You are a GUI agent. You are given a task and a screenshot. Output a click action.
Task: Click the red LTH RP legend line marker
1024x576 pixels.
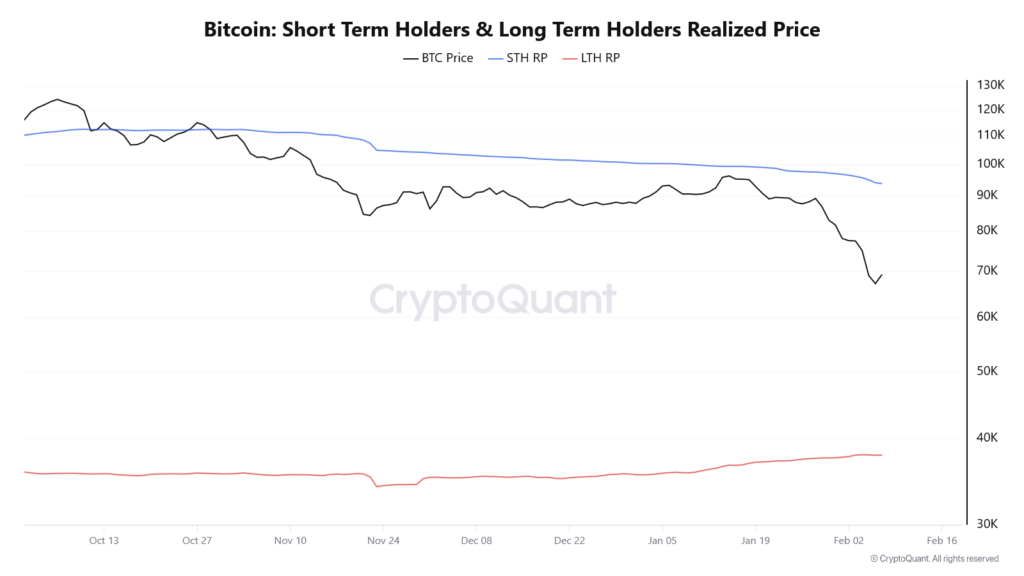point(571,58)
